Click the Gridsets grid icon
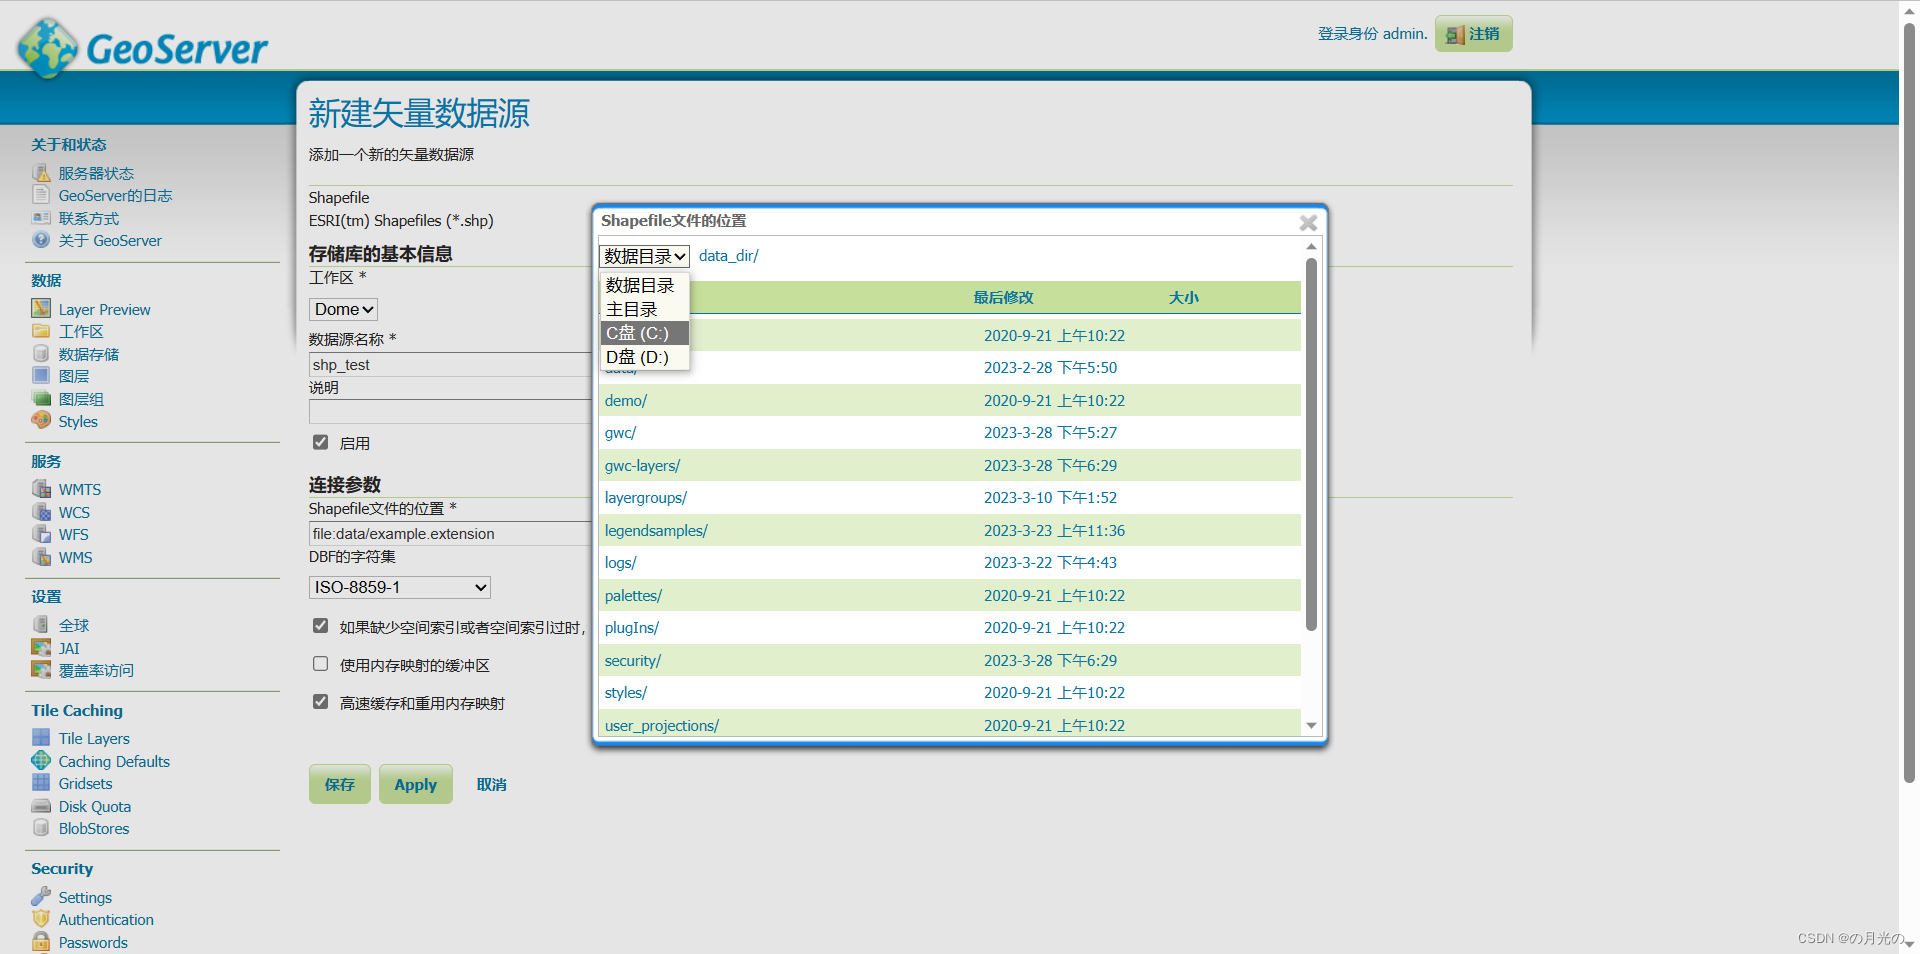 (x=41, y=783)
